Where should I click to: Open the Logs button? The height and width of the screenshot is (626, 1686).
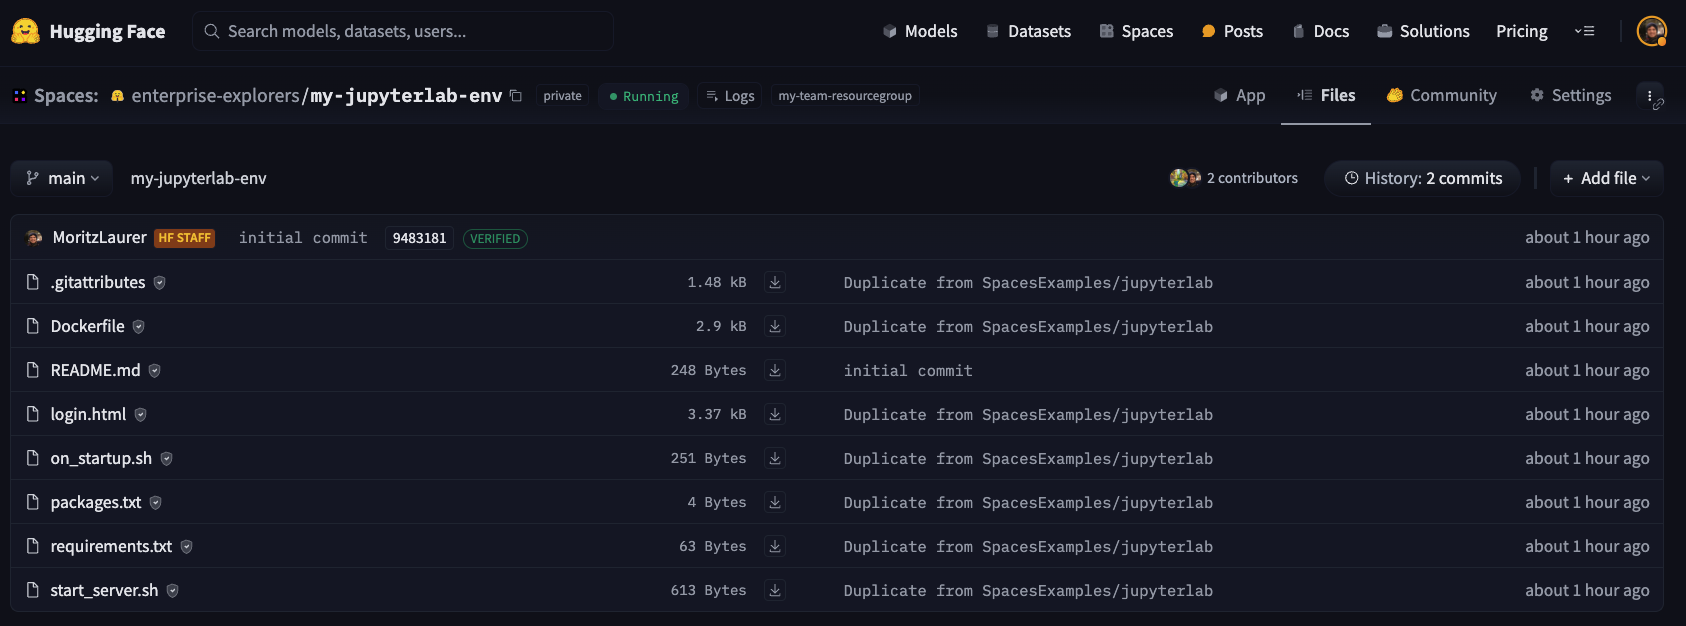pyautogui.click(x=730, y=96)
